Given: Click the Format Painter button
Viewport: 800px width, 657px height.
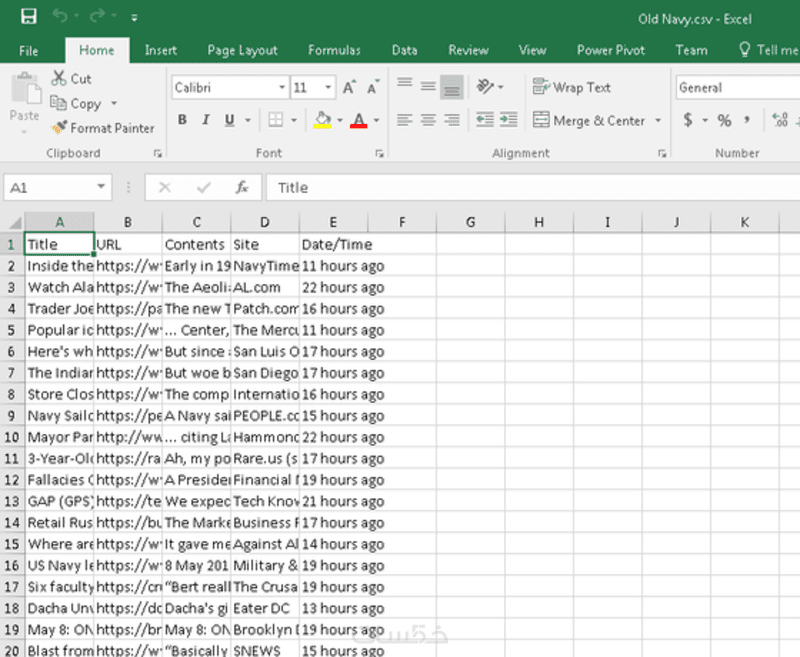Looking at the screenshot, I should pos(102,128).
